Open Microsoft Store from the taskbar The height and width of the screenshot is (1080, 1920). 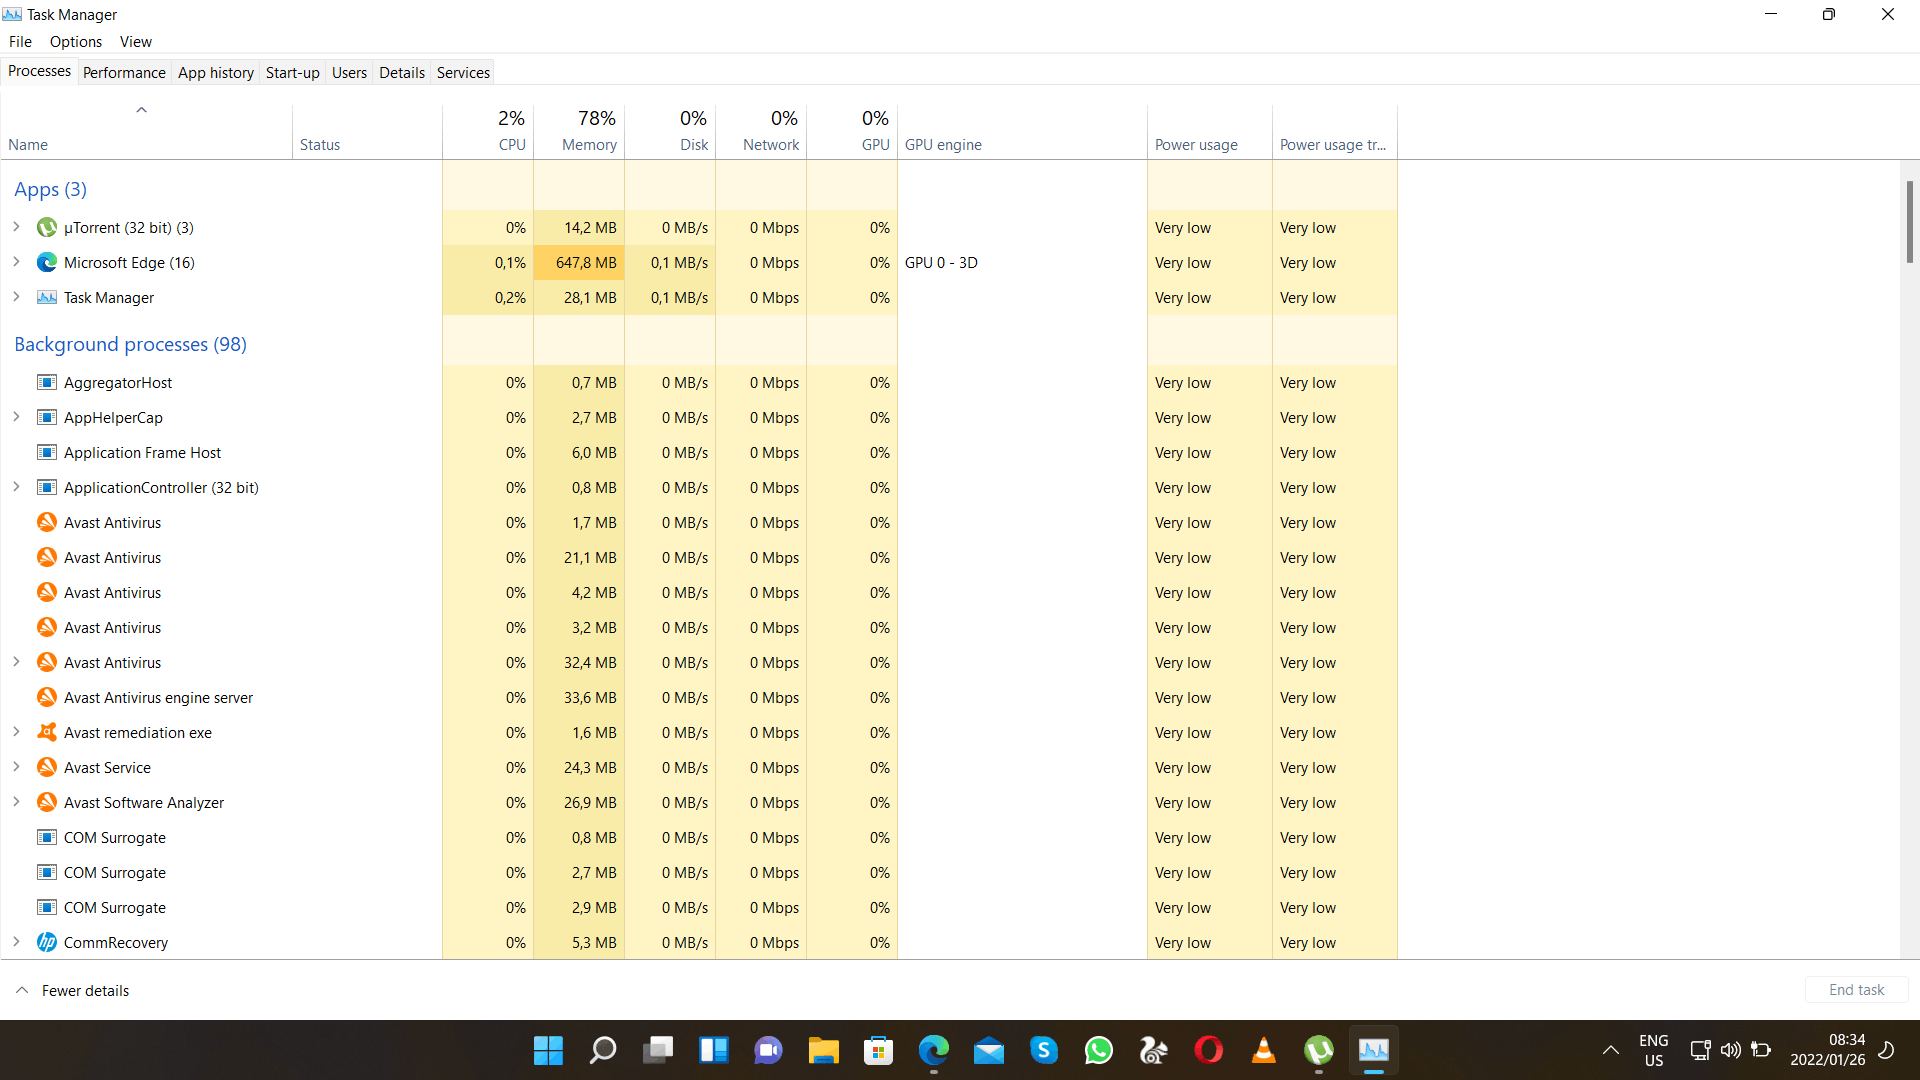point(878,1050)
